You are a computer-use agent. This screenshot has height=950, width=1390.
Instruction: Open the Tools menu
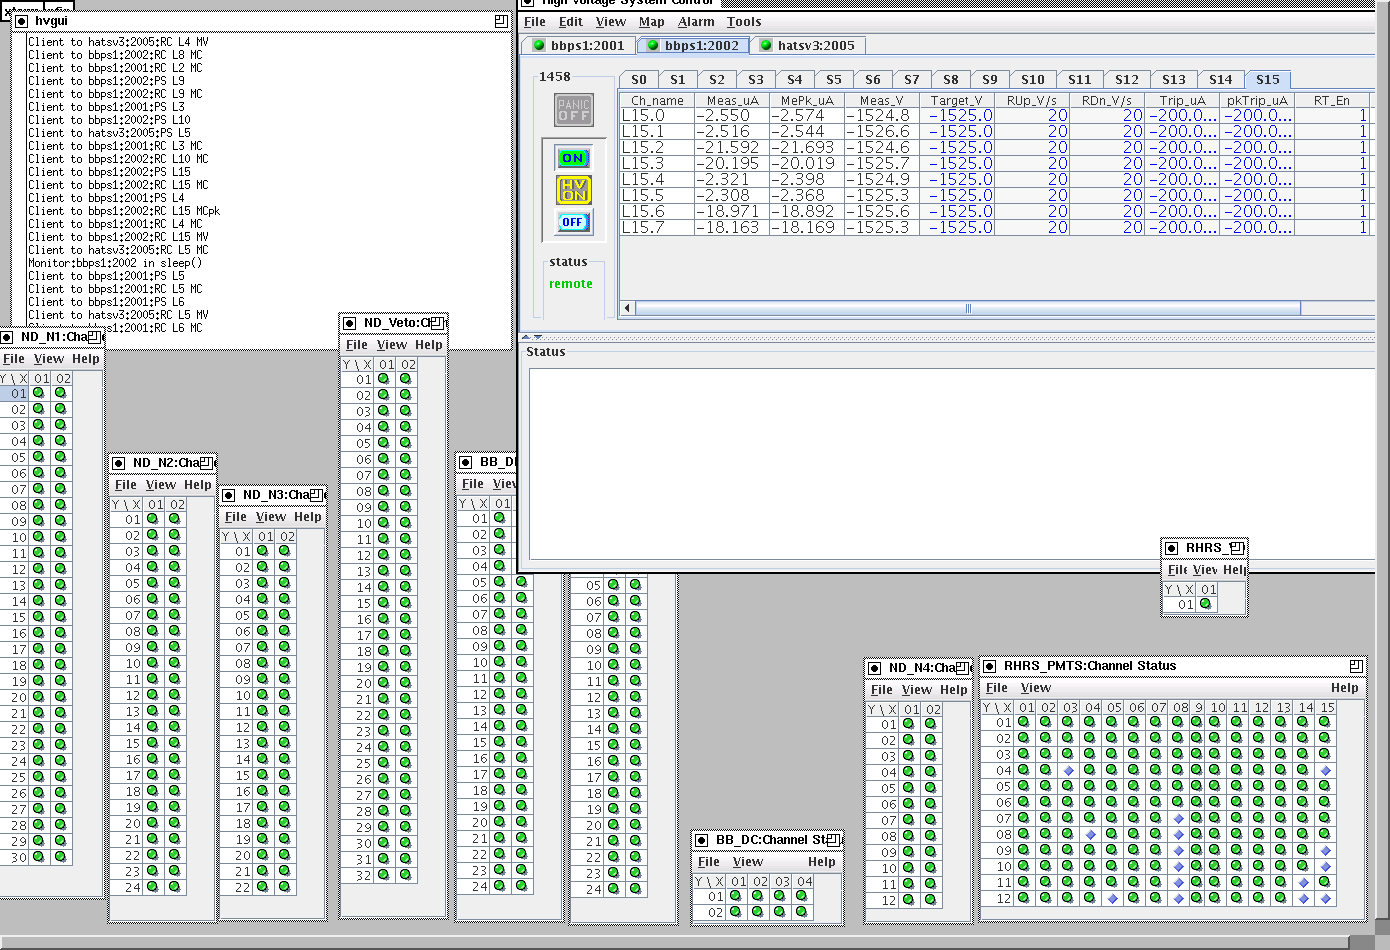point(744,22)
